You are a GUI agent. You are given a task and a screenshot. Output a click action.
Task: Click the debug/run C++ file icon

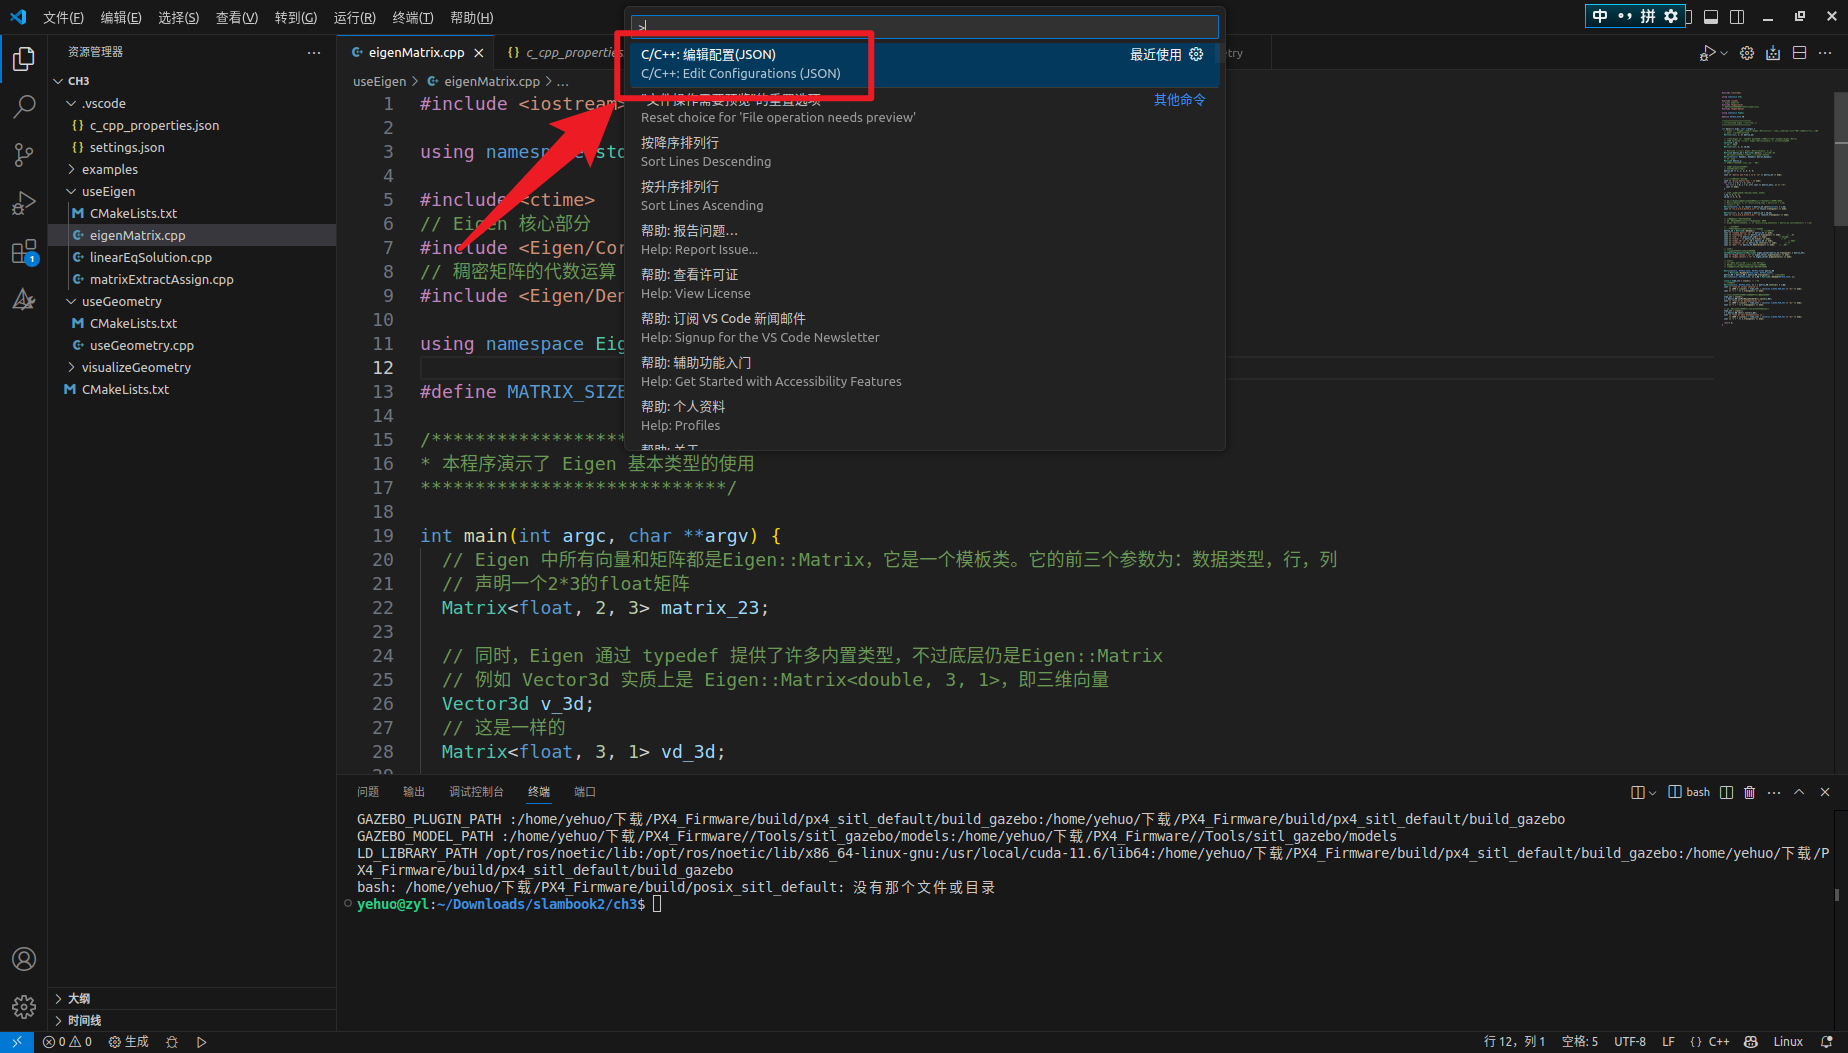click(x=1708, y=53)
